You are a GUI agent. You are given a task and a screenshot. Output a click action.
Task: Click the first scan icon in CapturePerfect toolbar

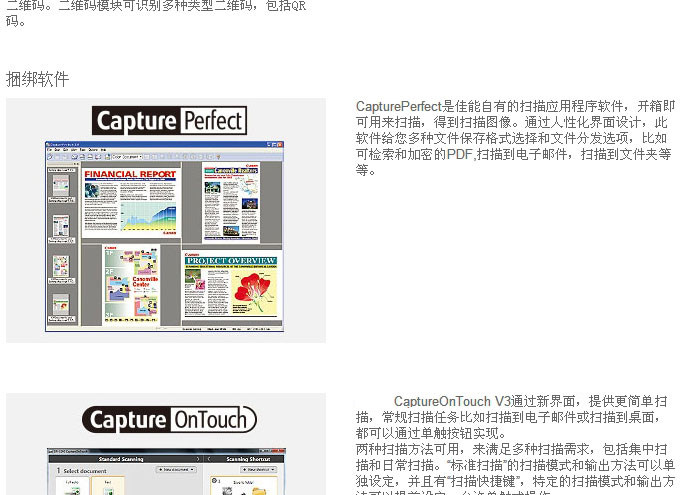pyautogui.click(x=50, y=157)
